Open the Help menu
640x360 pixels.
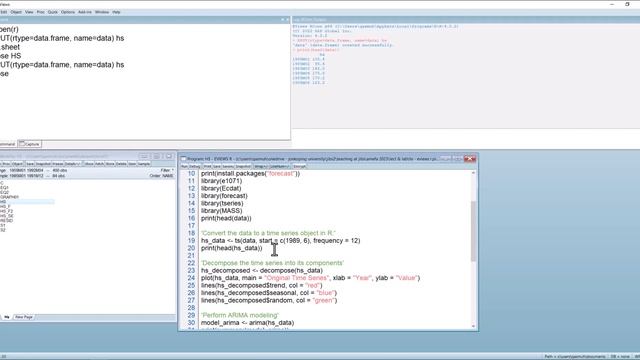116,12
